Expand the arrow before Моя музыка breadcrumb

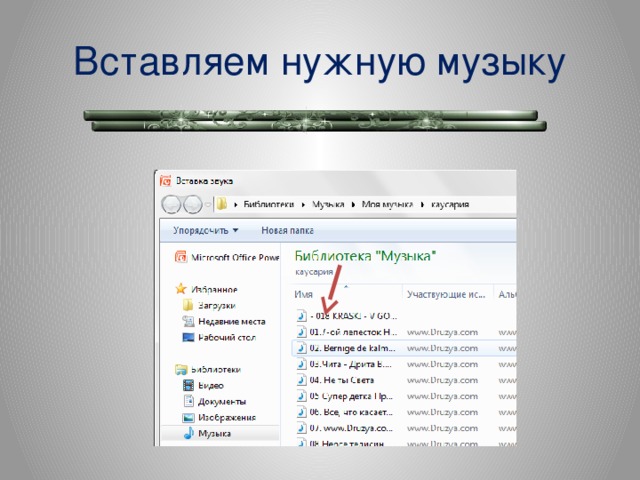(x=353, y=204)
